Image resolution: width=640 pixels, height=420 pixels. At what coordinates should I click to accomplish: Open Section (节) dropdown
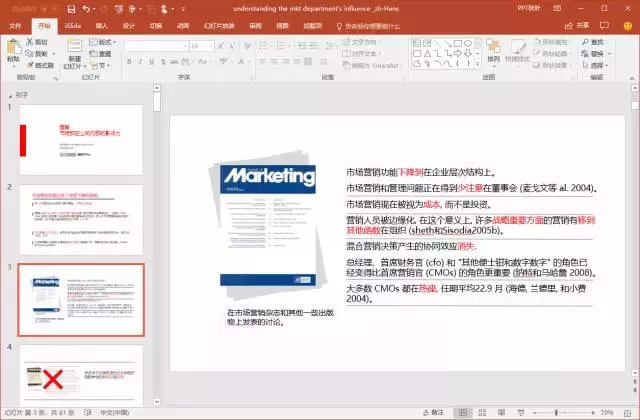point(100,65)
